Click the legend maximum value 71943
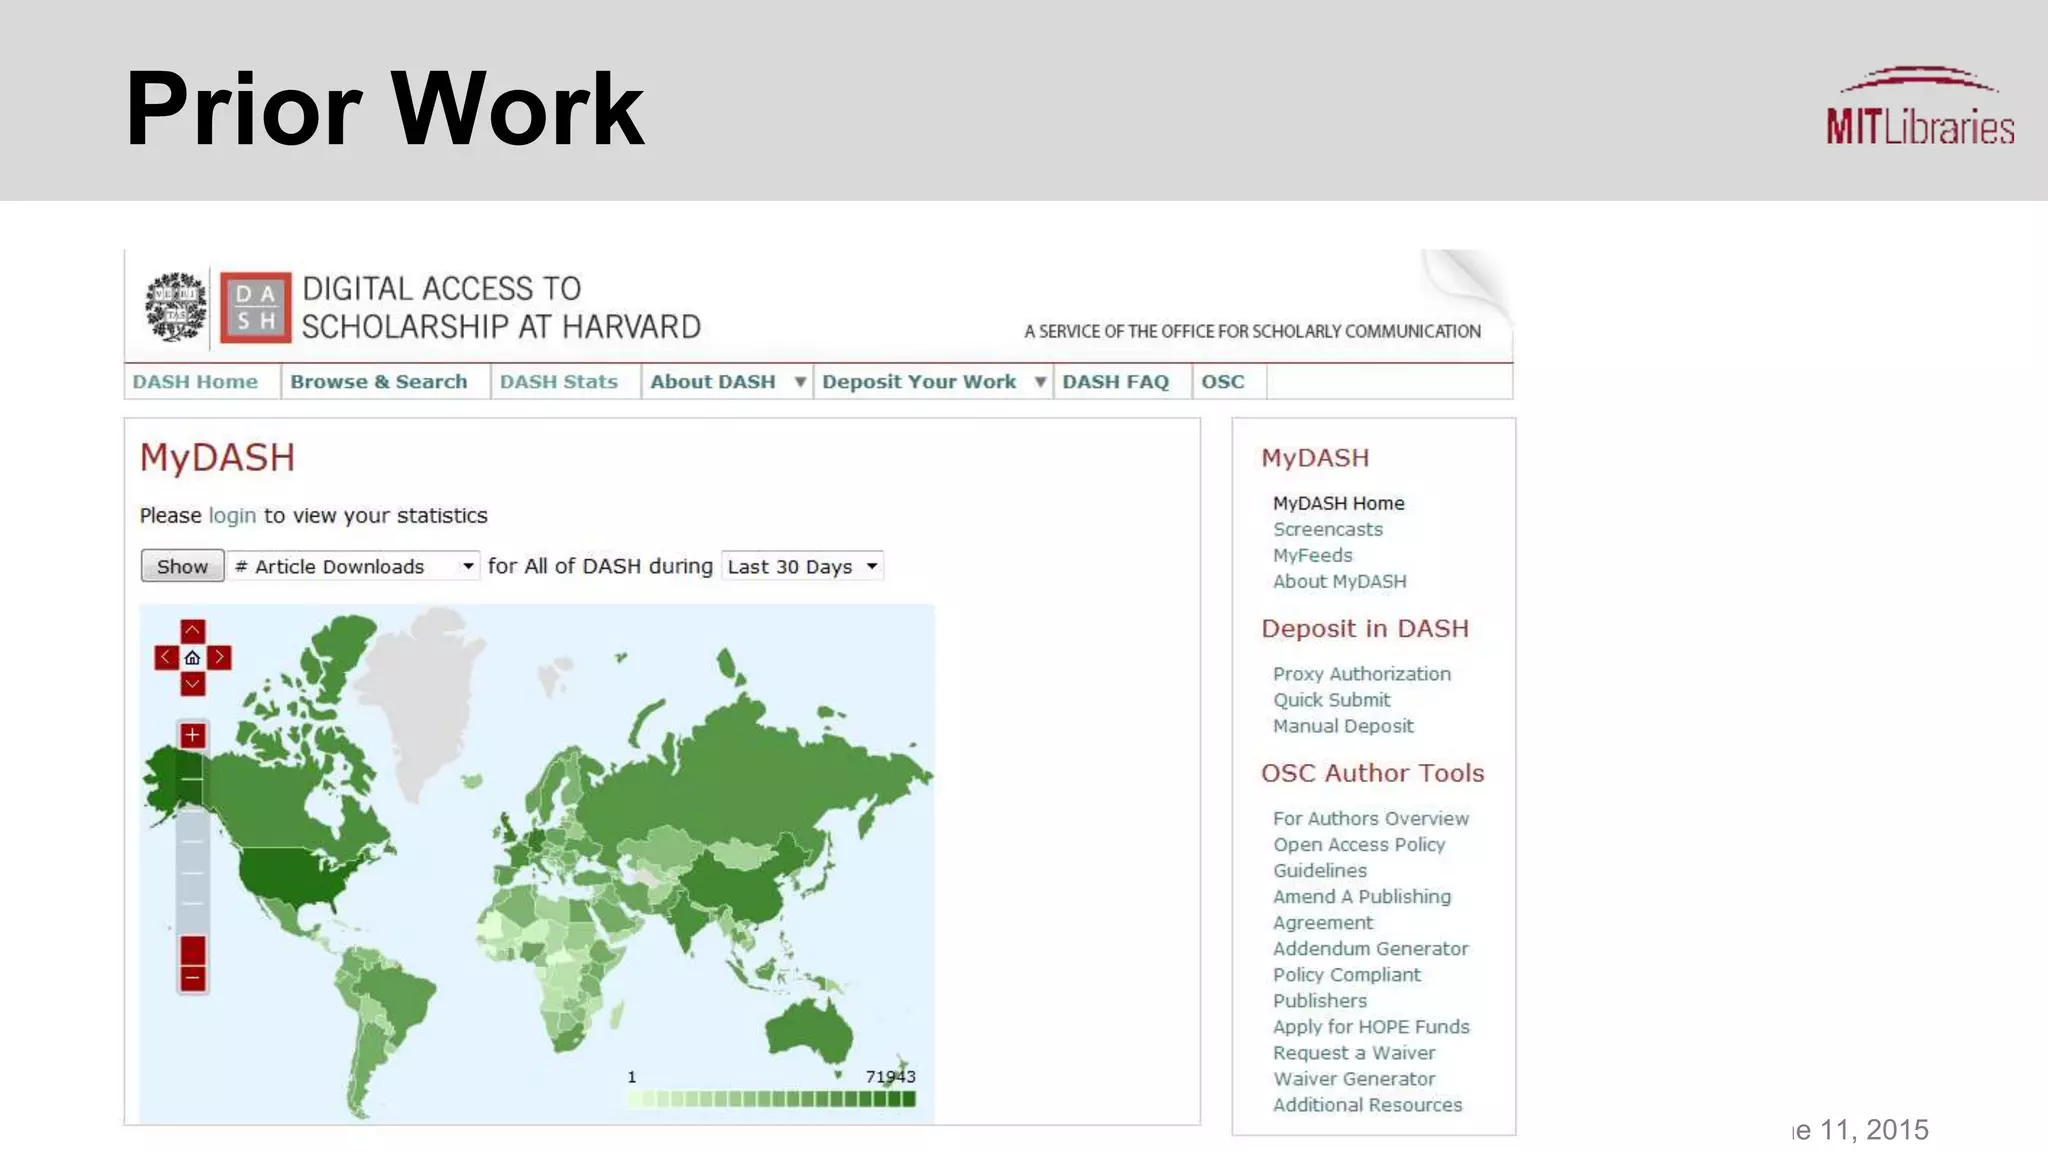The image size is (2048, 1152). coord(890,1076)
